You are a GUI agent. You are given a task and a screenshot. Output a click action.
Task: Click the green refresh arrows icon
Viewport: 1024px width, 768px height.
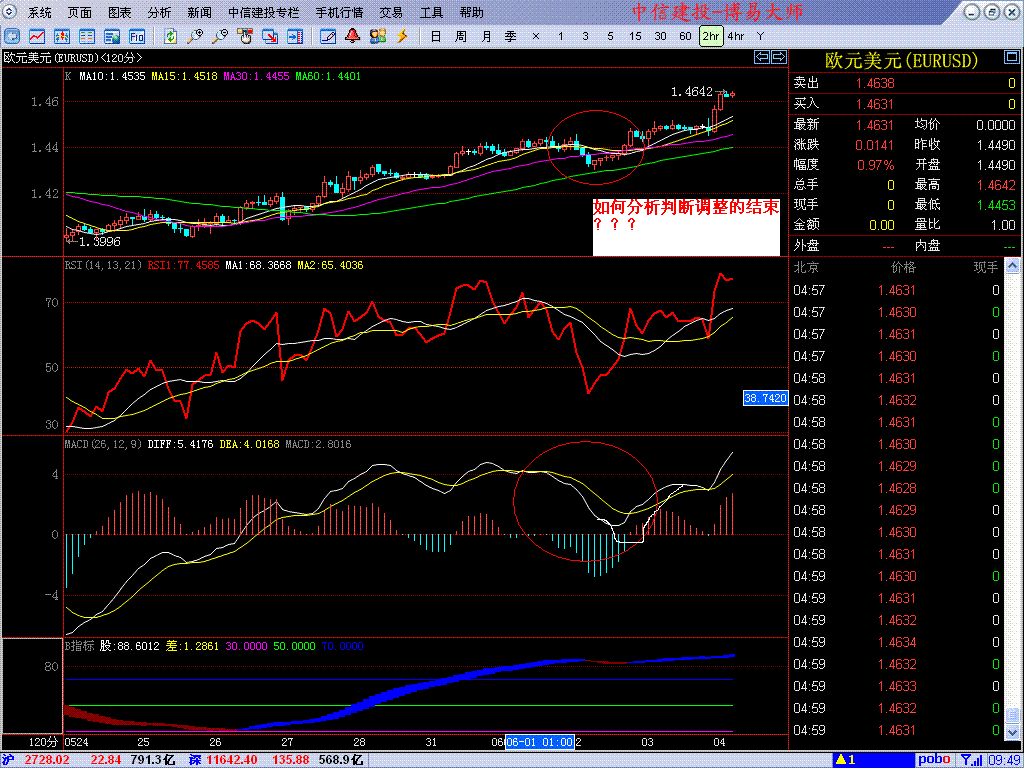pos(170,36)
